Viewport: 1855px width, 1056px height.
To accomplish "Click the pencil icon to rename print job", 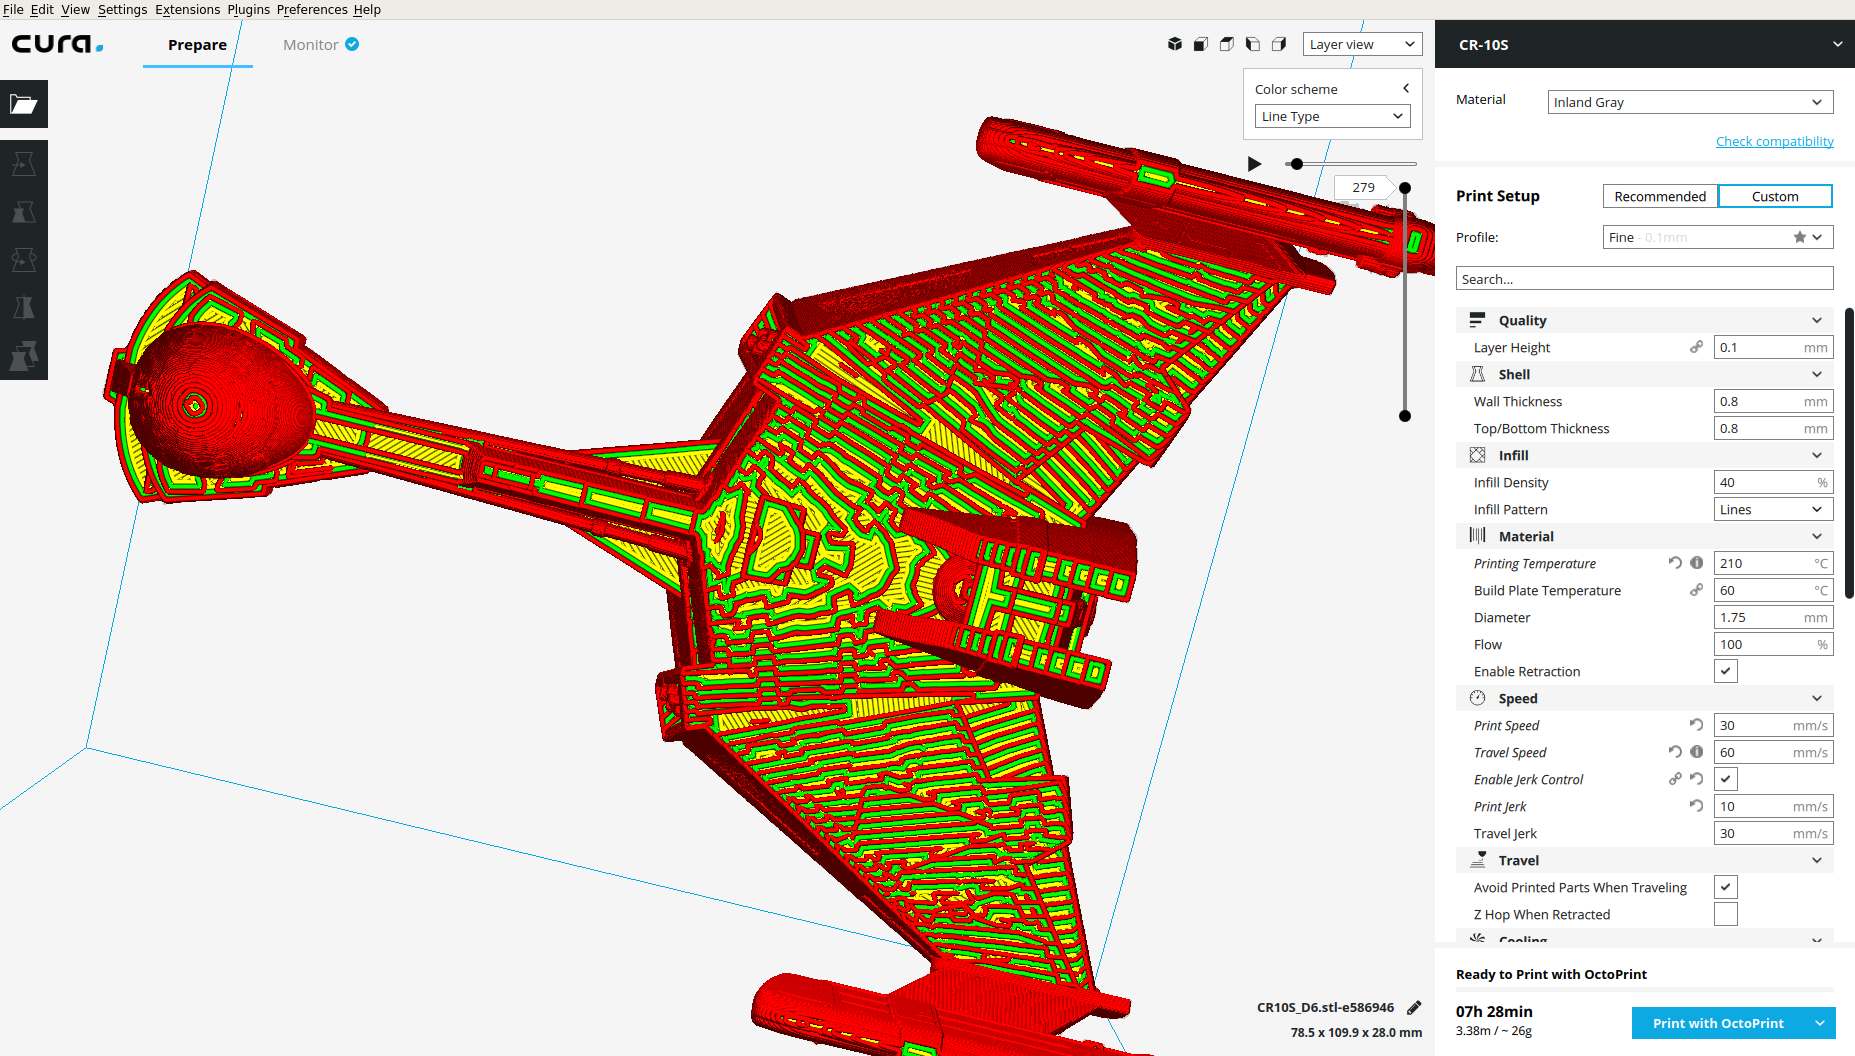I will 1414,1008.
